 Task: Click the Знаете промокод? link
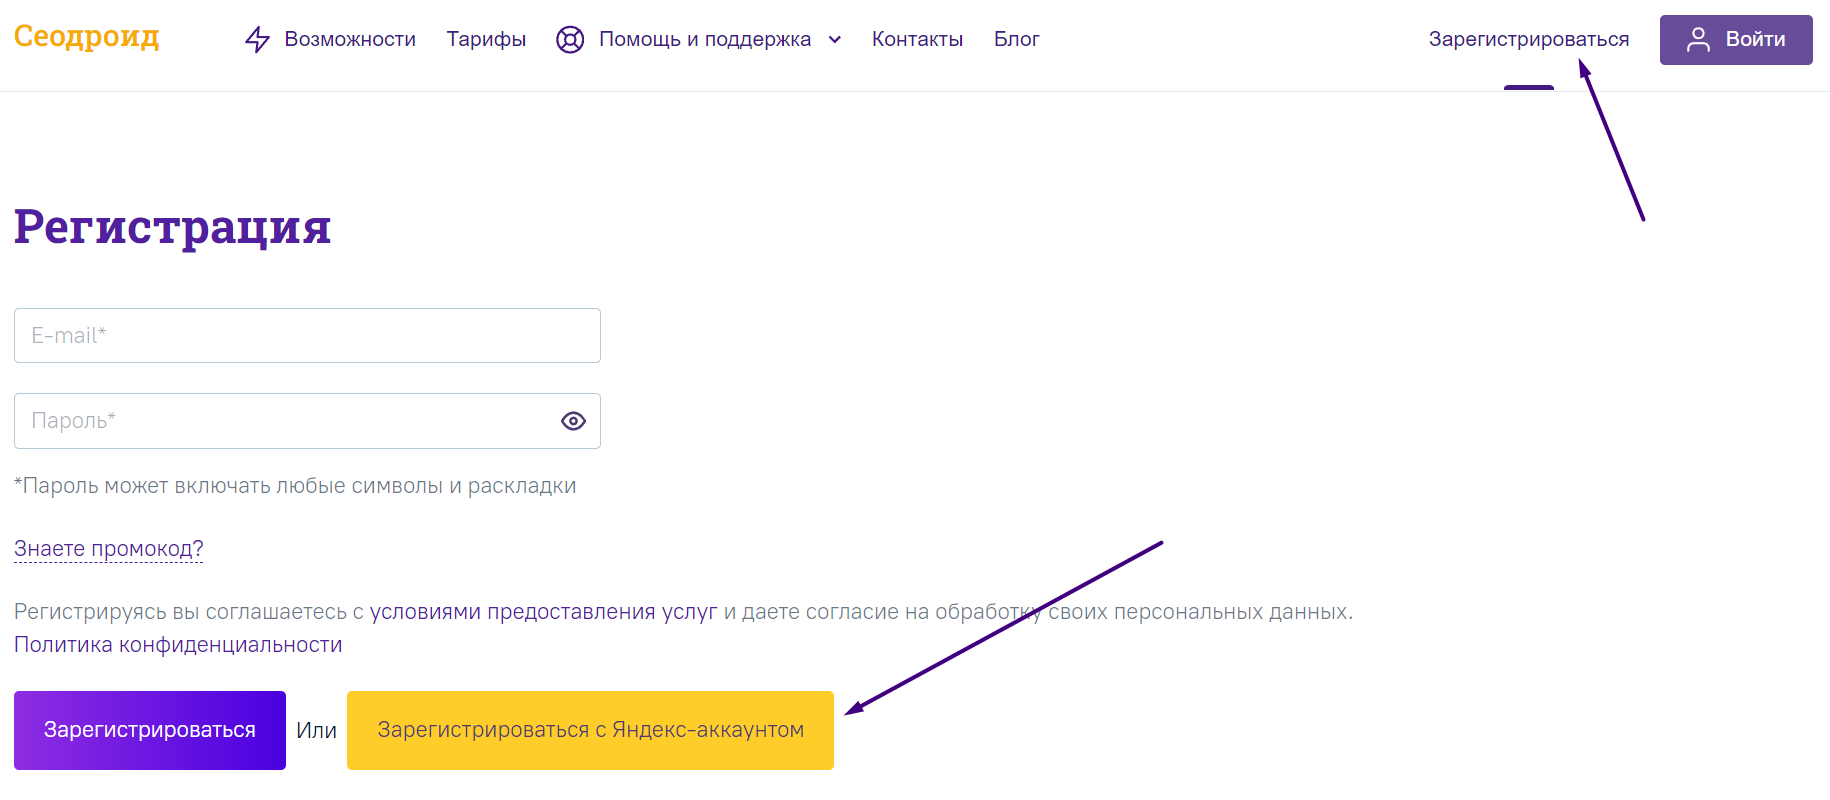pos(109,549)
